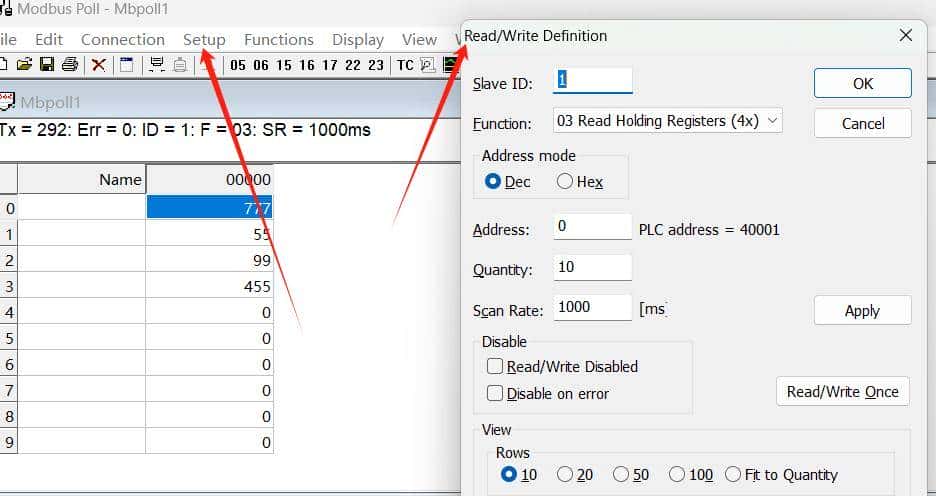
Task: Click Read/Write Once button
Action: [x=842, y=392]
